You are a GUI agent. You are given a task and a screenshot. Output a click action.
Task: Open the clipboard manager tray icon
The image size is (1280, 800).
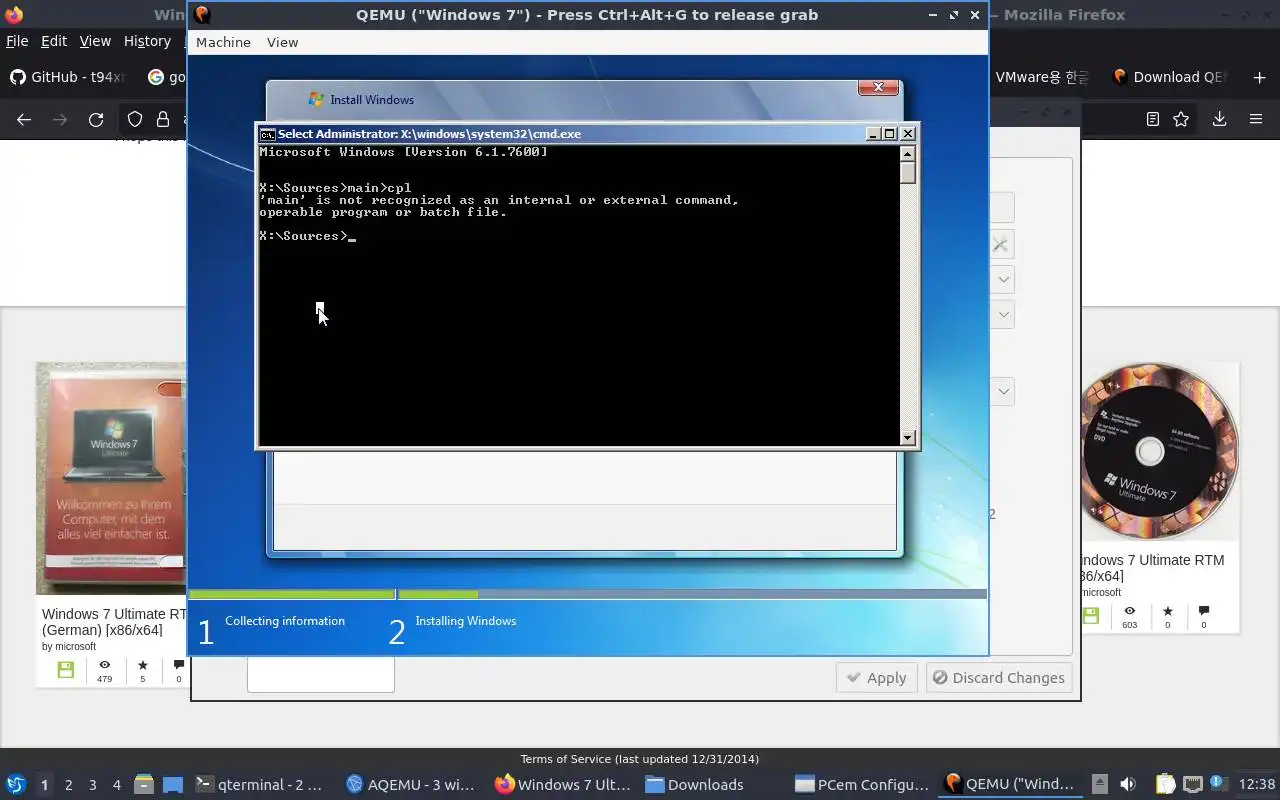(x=1165, y=784)
